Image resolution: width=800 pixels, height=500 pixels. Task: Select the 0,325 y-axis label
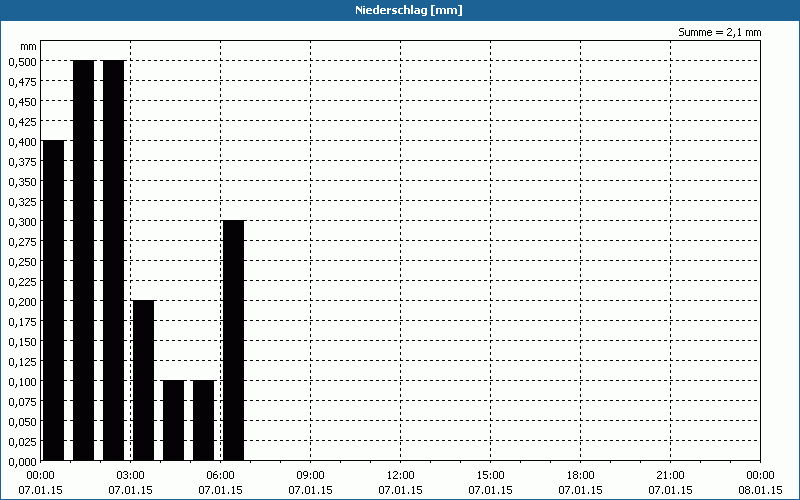tap(23, 202)
